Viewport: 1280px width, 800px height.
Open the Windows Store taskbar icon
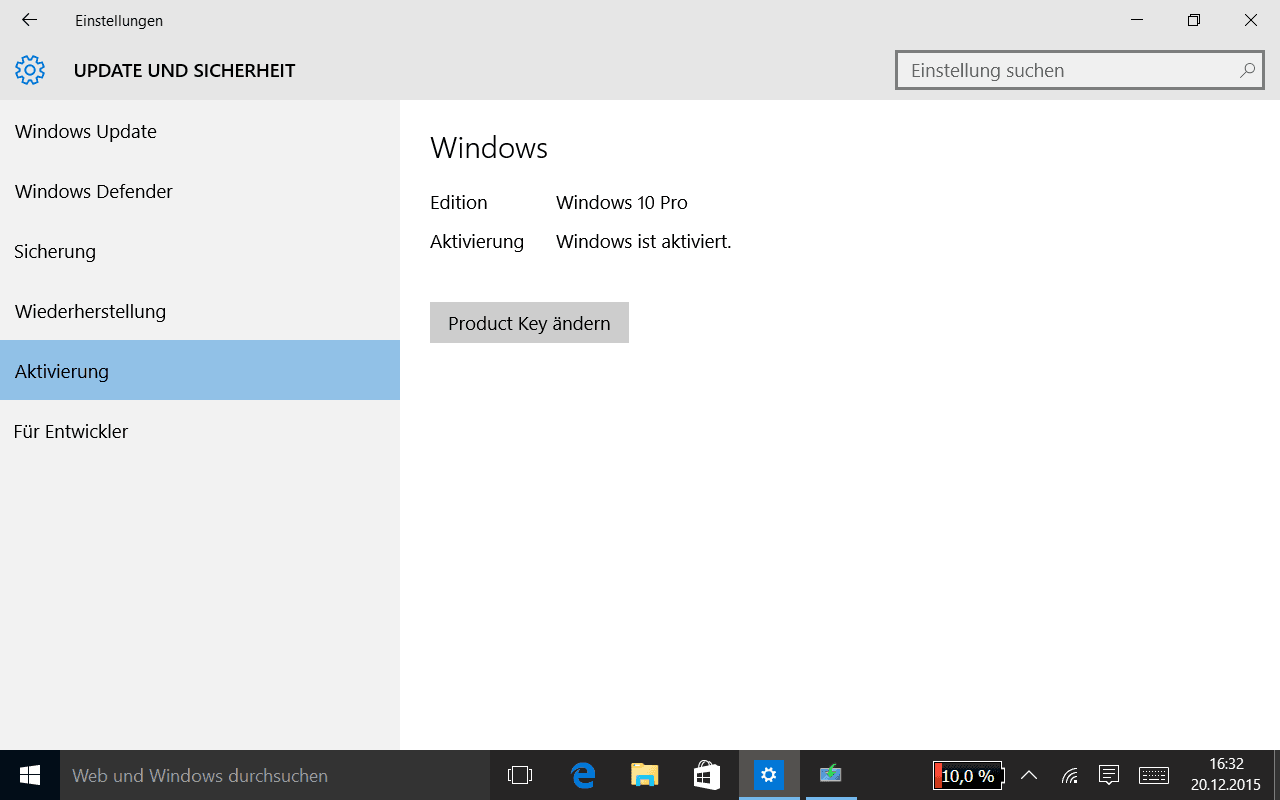[707, 775]
